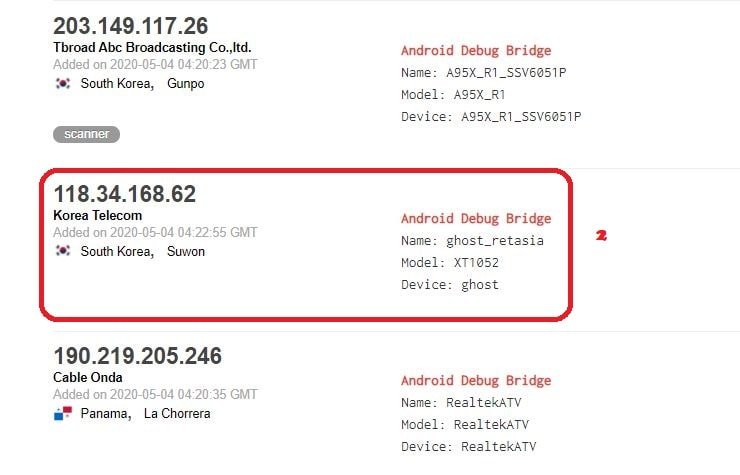The width and height of the screenshot is (740, 475).
Task: Click the South Korea flag beside Gunpo
Action: click(63, 84)
